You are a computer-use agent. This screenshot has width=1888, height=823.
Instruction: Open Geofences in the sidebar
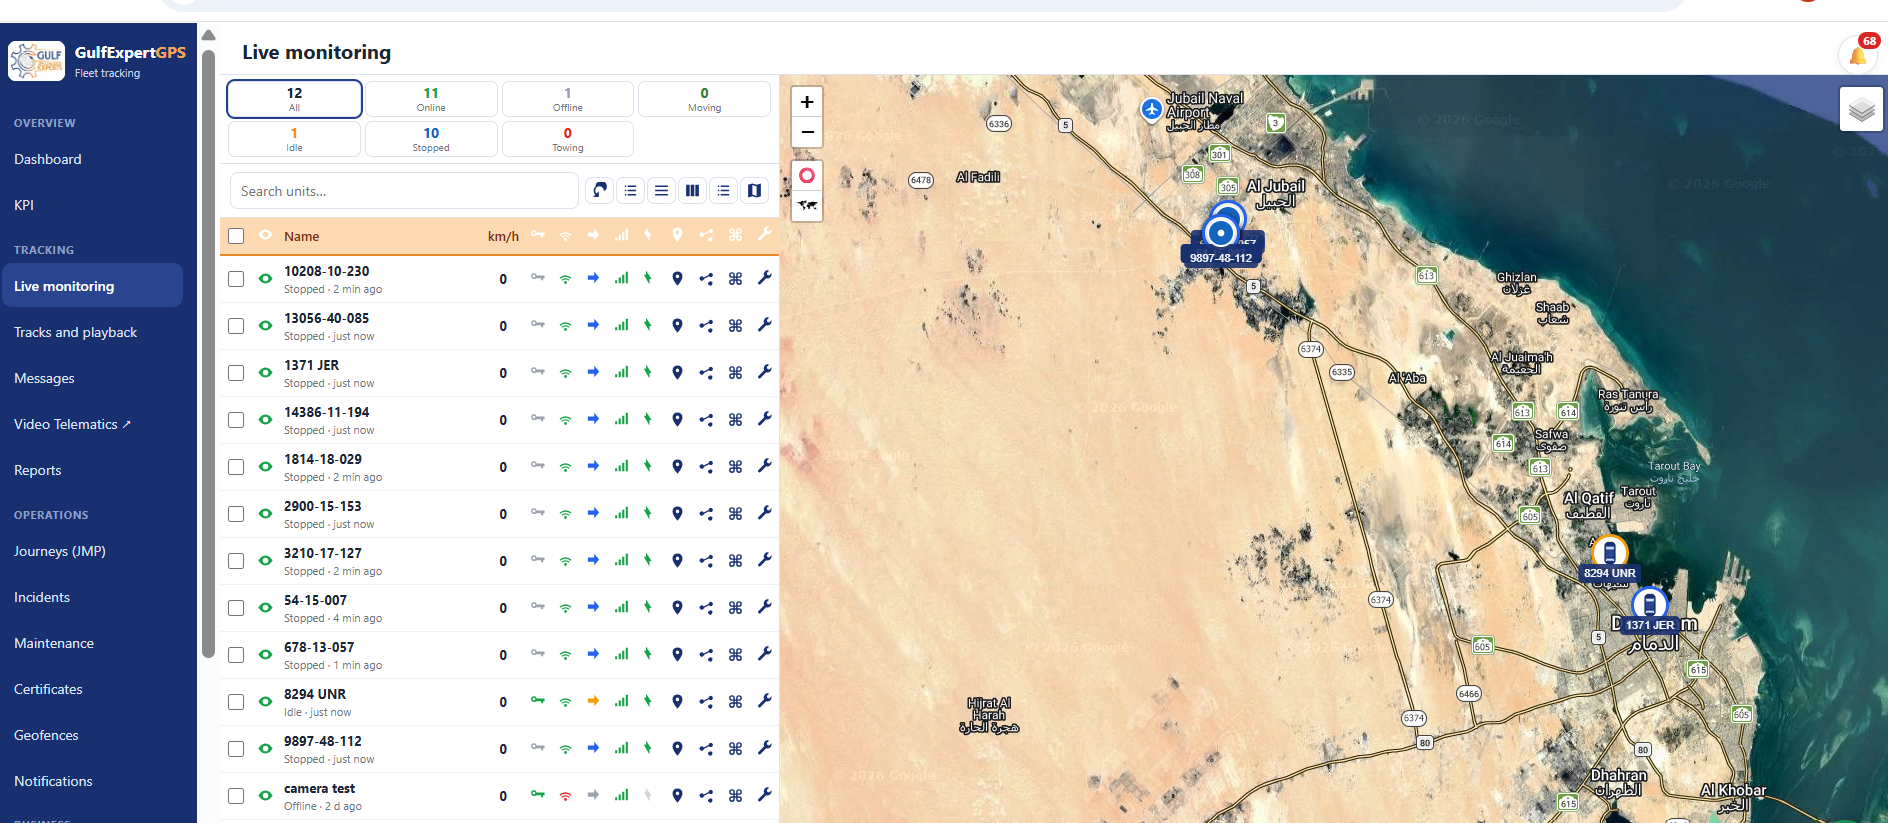46,735
